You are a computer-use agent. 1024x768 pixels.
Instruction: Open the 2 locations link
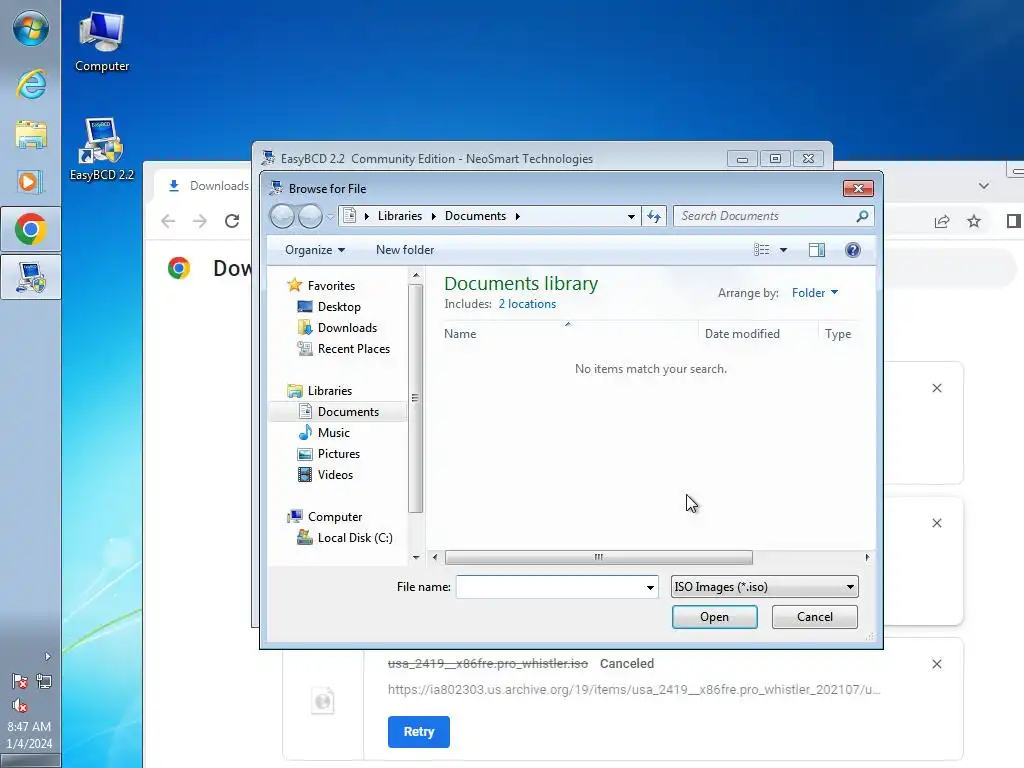click(x=527, y=304)
